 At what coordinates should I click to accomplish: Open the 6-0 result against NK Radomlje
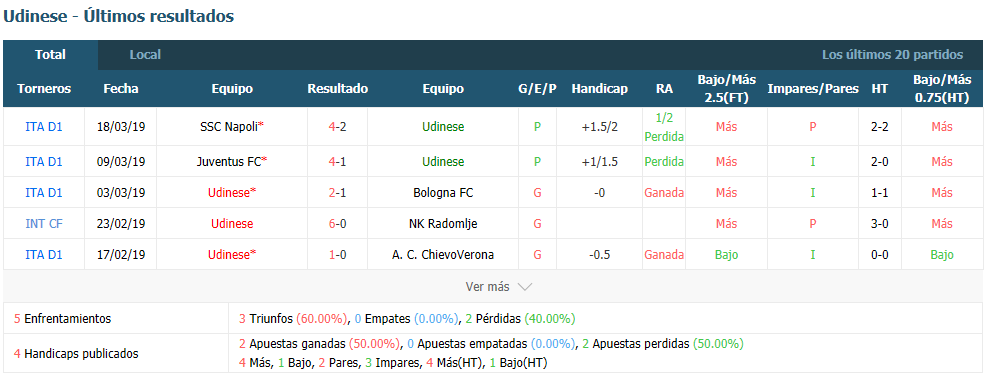[337, 224]
